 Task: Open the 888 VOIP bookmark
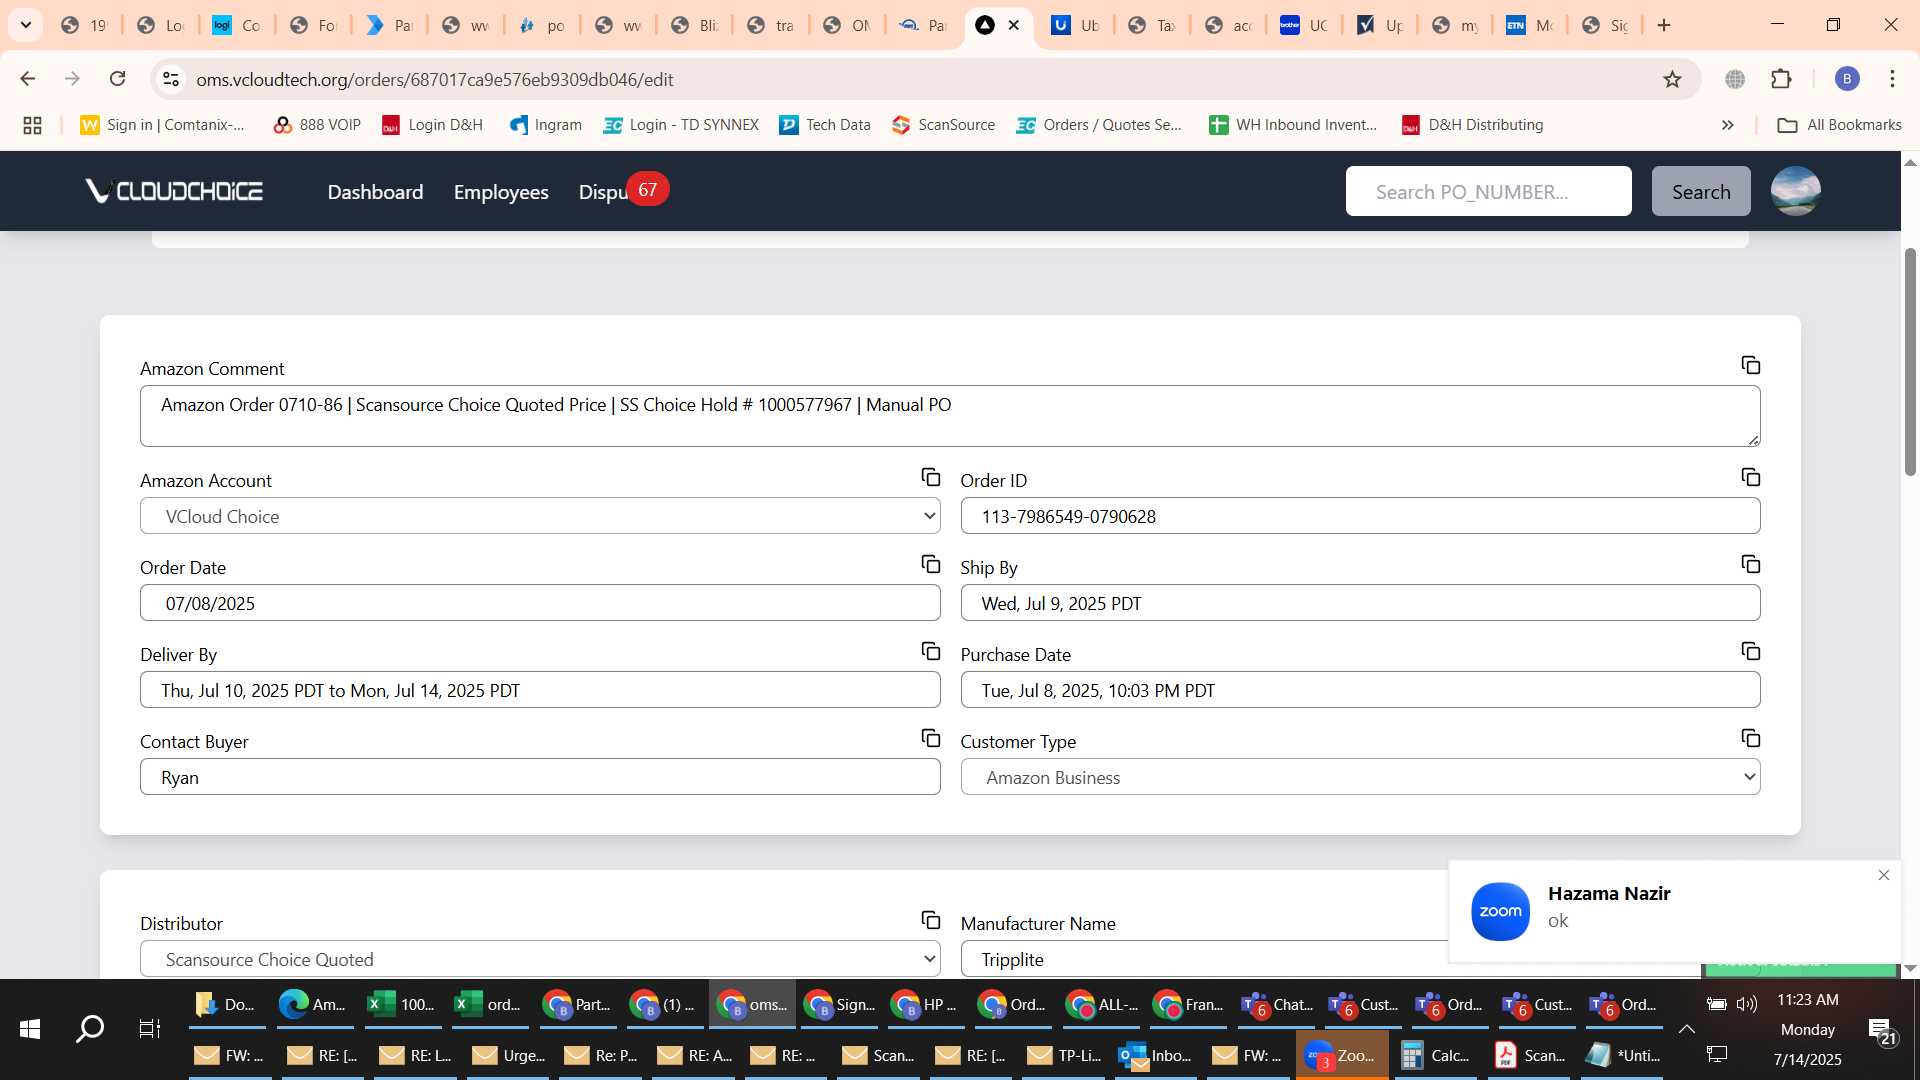point(317,125)
